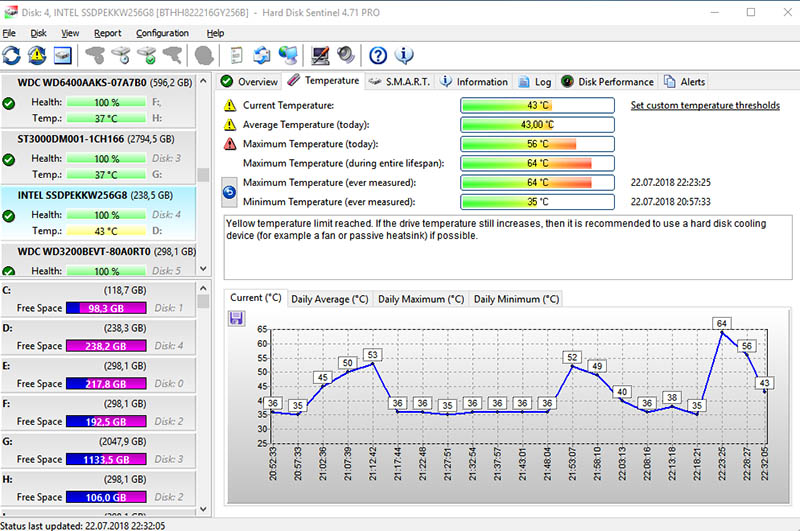Click the refresh disk information toolbar icon
800x531 pixels.
(12, 55)
